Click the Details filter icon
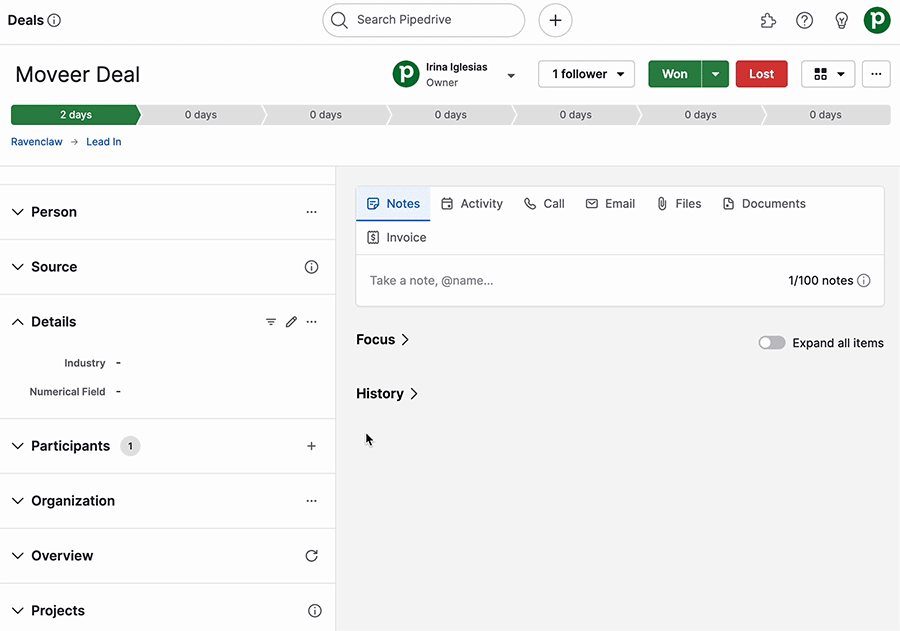The height and width of the screenshot is (631, 900). pyautogui.click(x=271, y=322)
